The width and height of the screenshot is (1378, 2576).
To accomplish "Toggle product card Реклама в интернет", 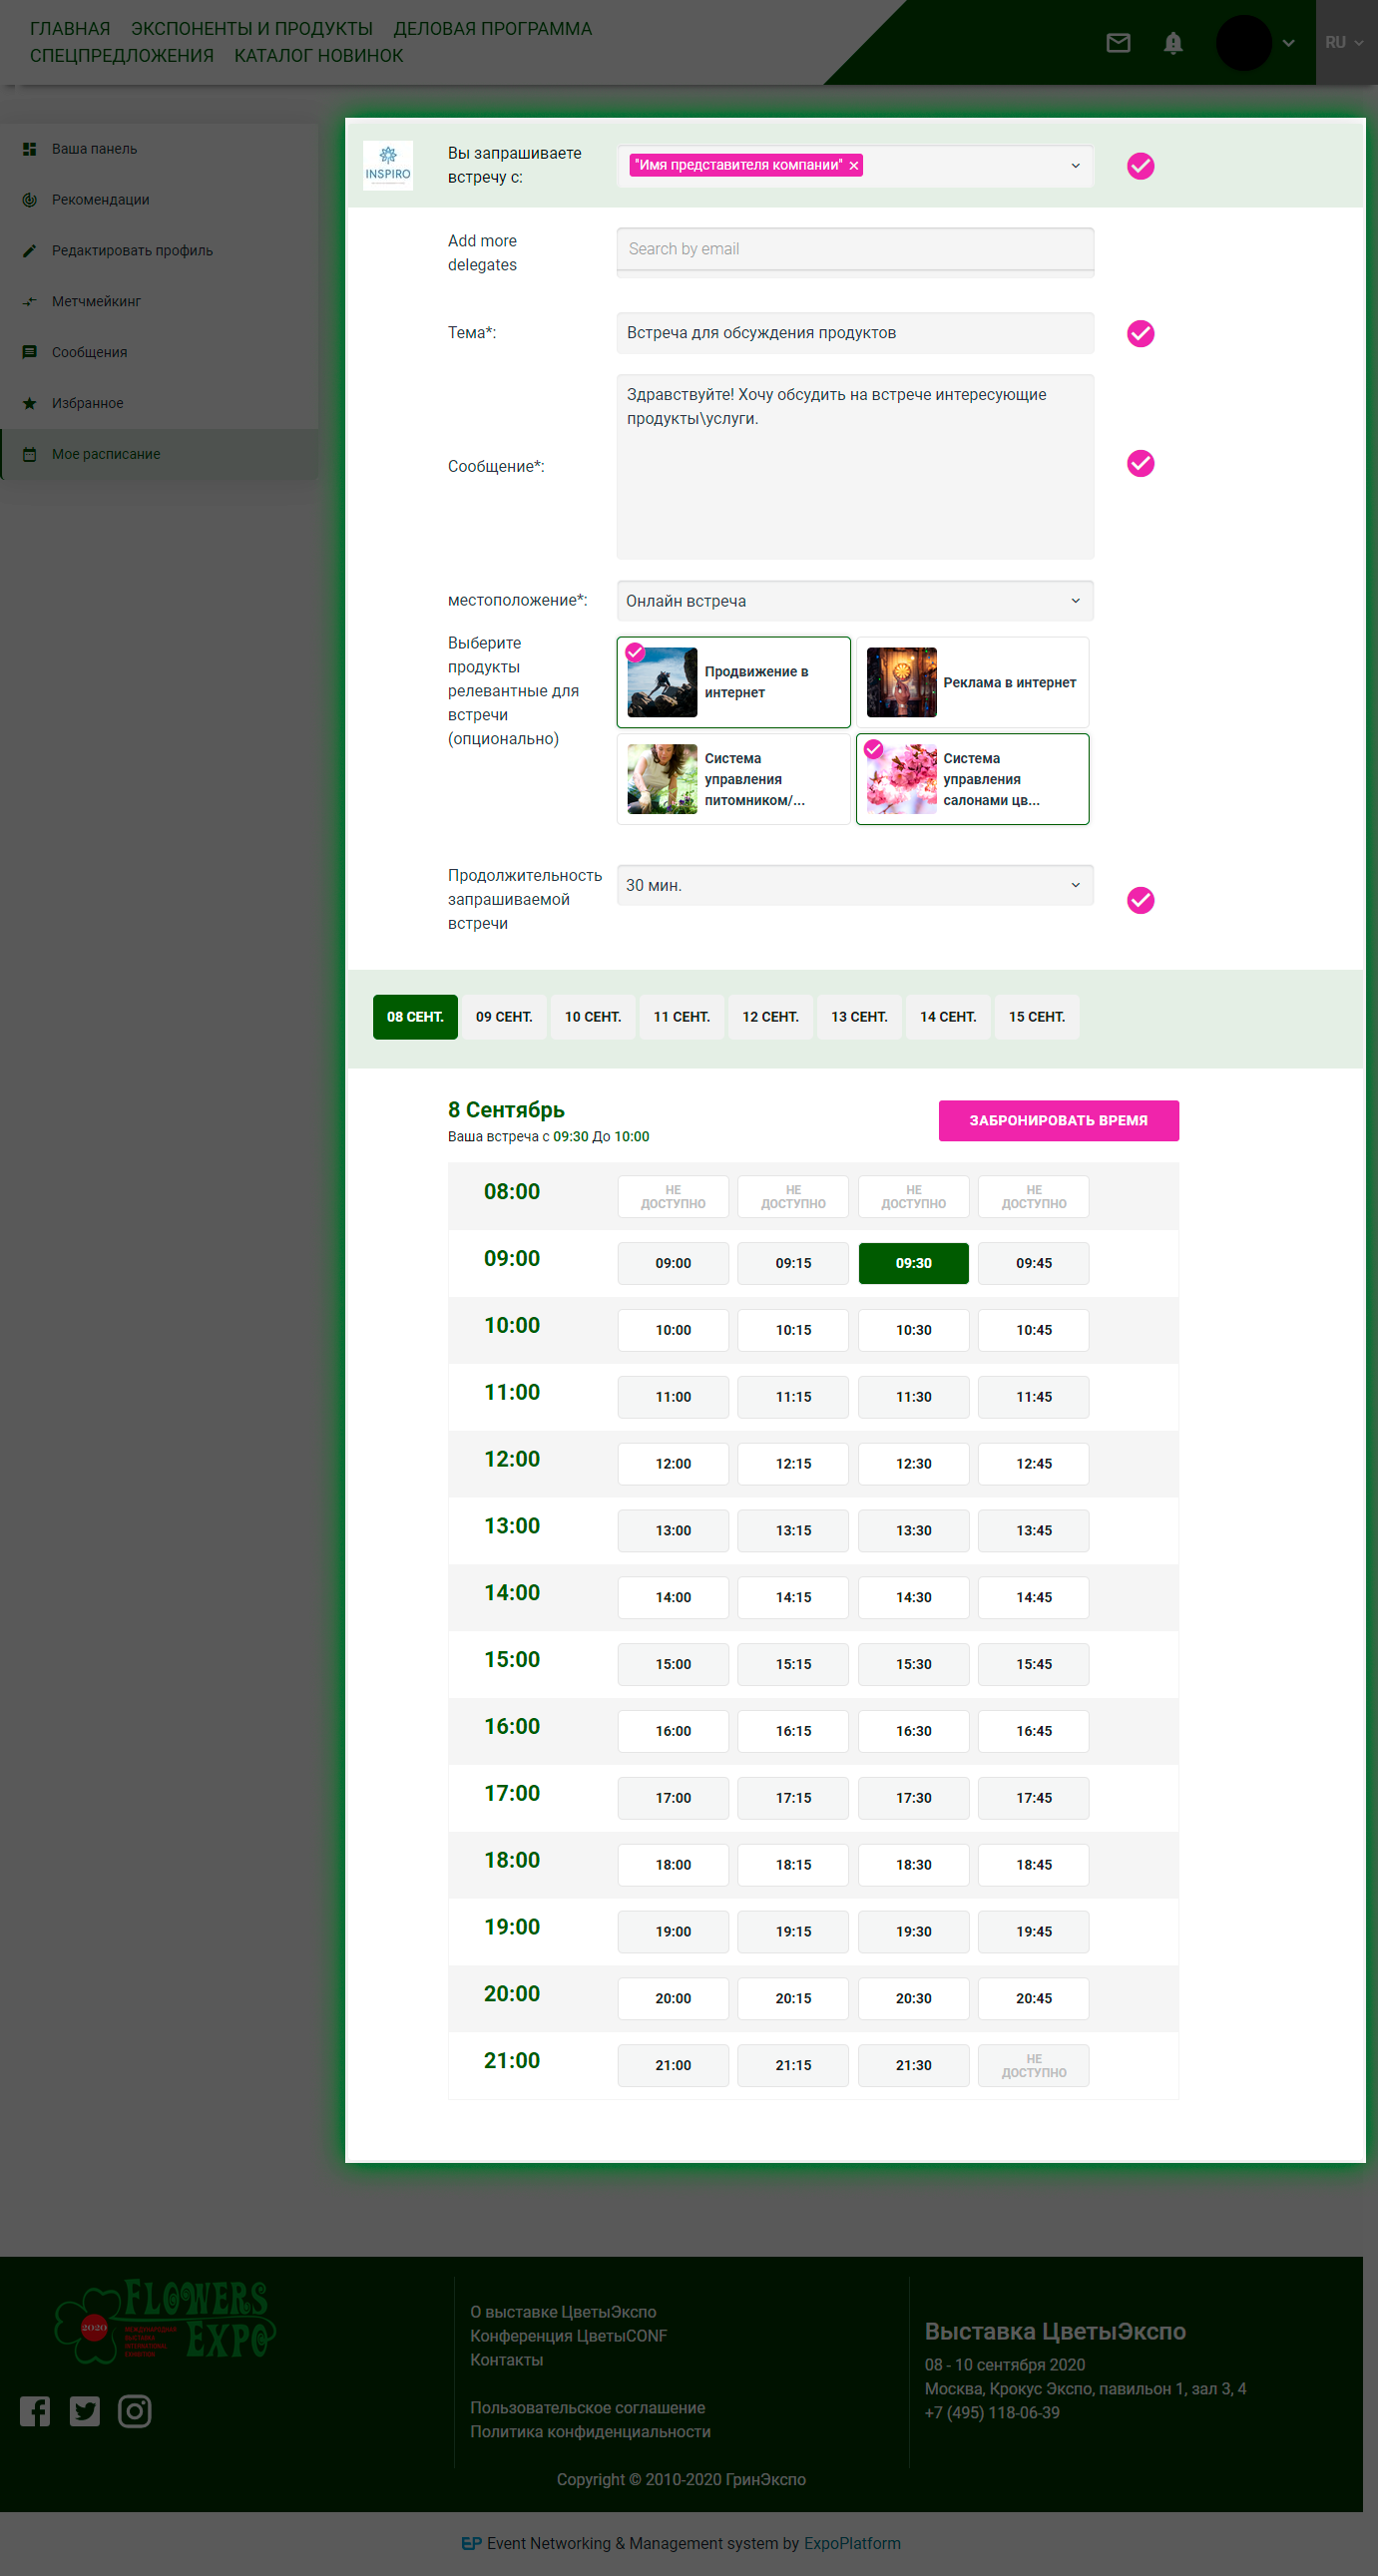I will pyautogui.click(x=973, y=682).
